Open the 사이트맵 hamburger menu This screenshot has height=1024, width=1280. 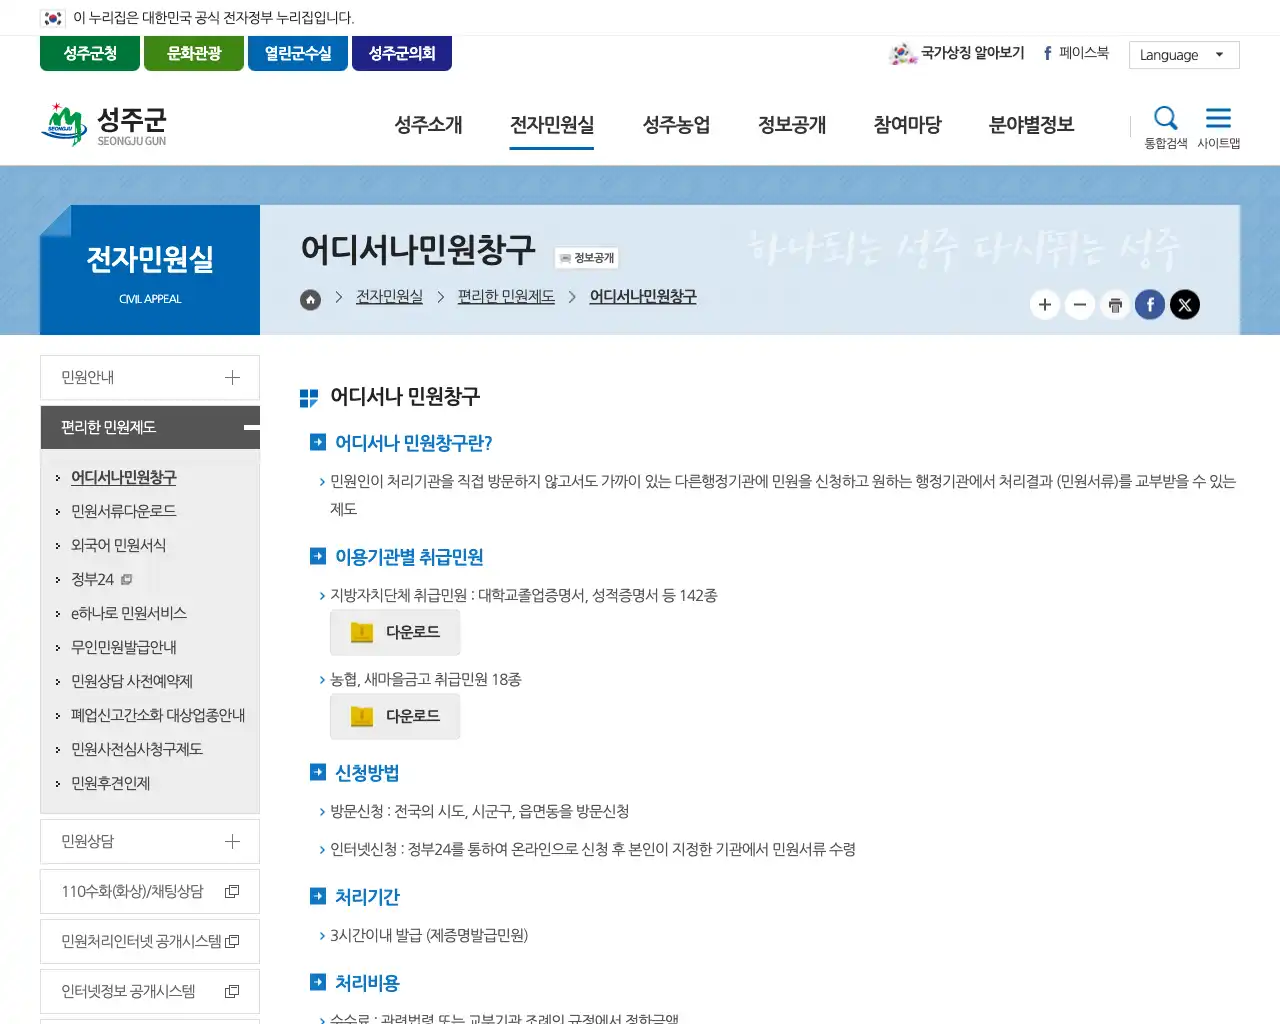pos(1218,127)
